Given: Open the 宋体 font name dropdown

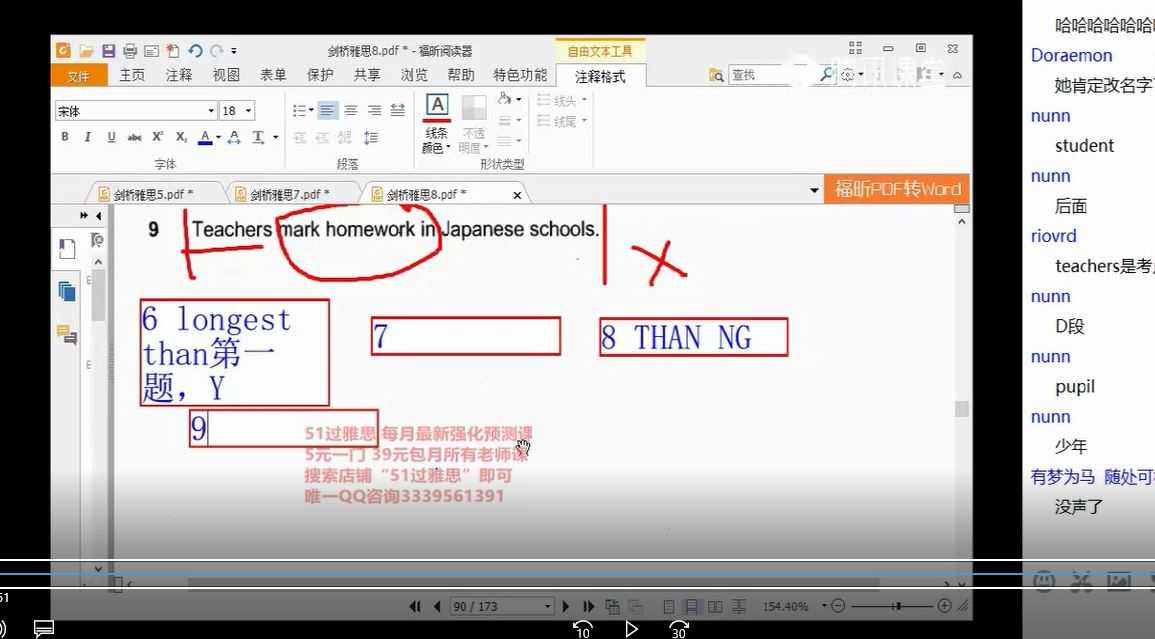Looking at the screenshot, I should click(x=211, y=111).
